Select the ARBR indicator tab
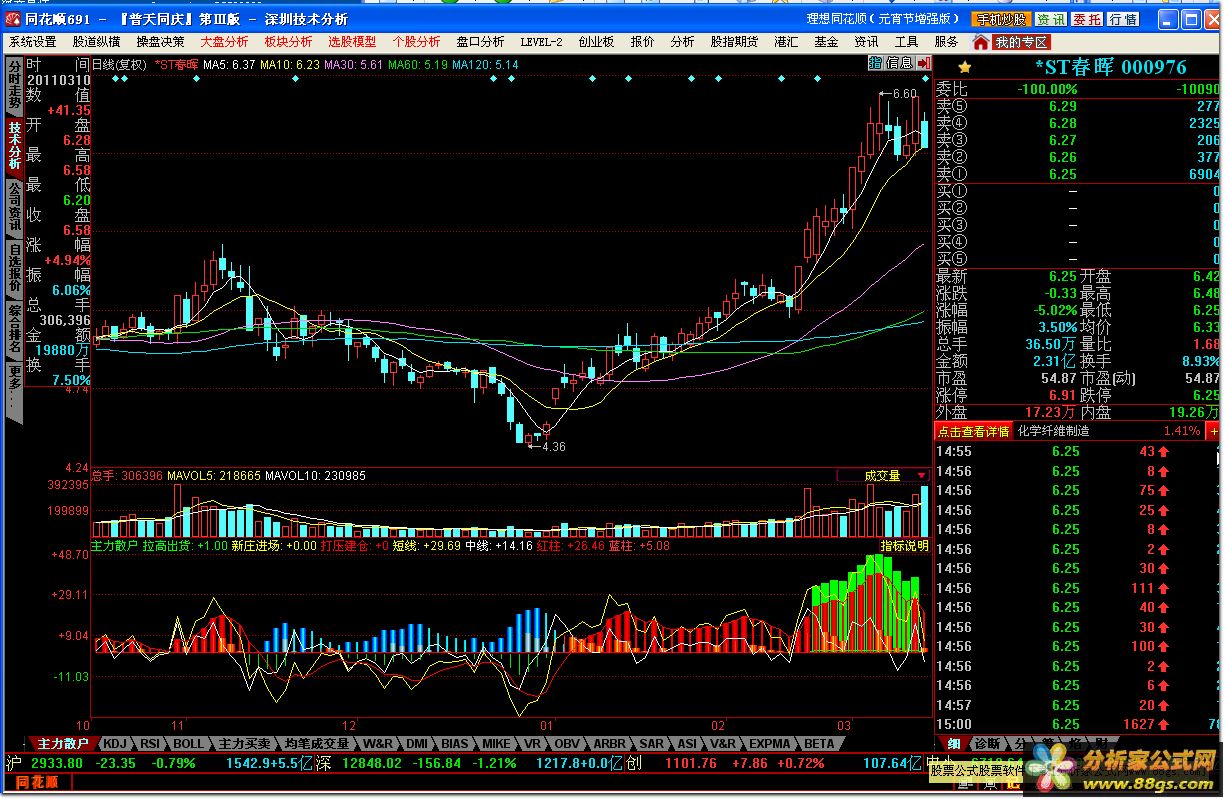The image size is (1225, 799). point(609,744)
